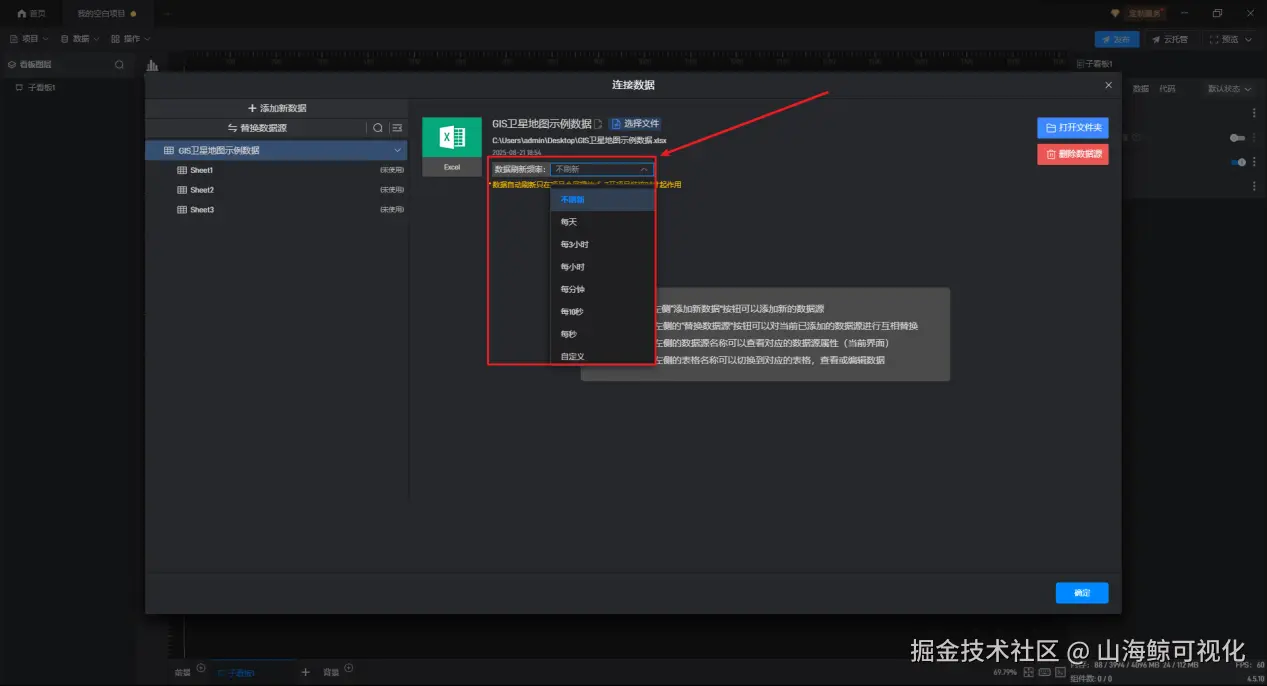Search layers in the 看板图层 panel
Image resolution: width=1267 pixels, height=686 pixels.
[119, 65]
